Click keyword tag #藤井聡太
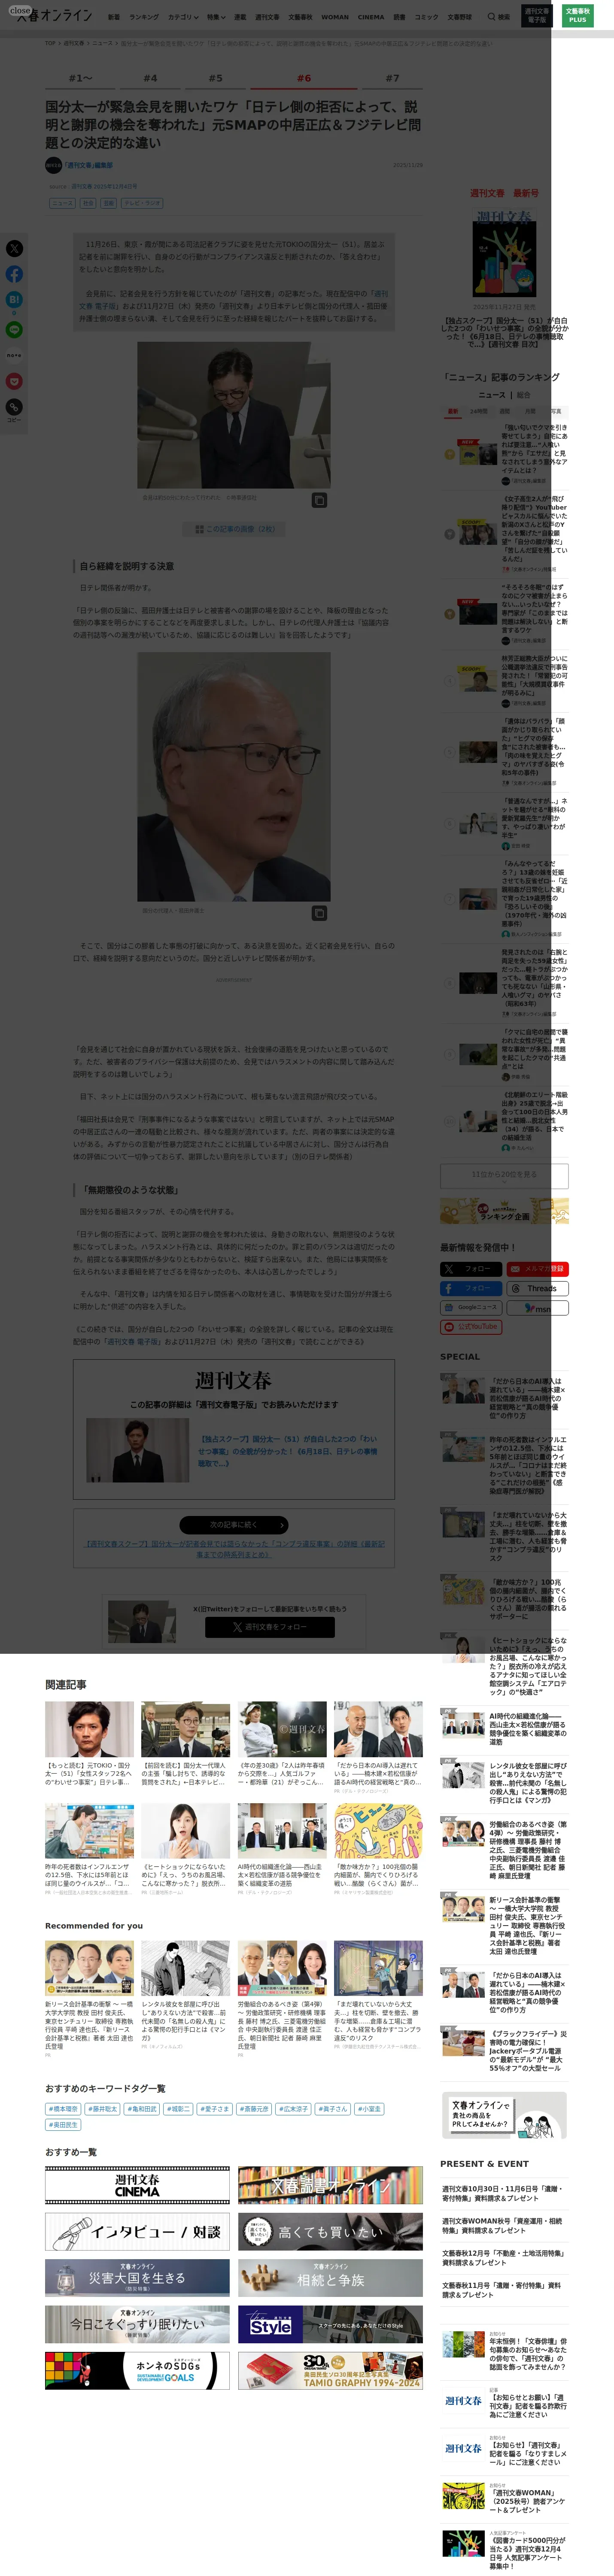Viewport: 614px width, 2576px height. (102, 2109)
